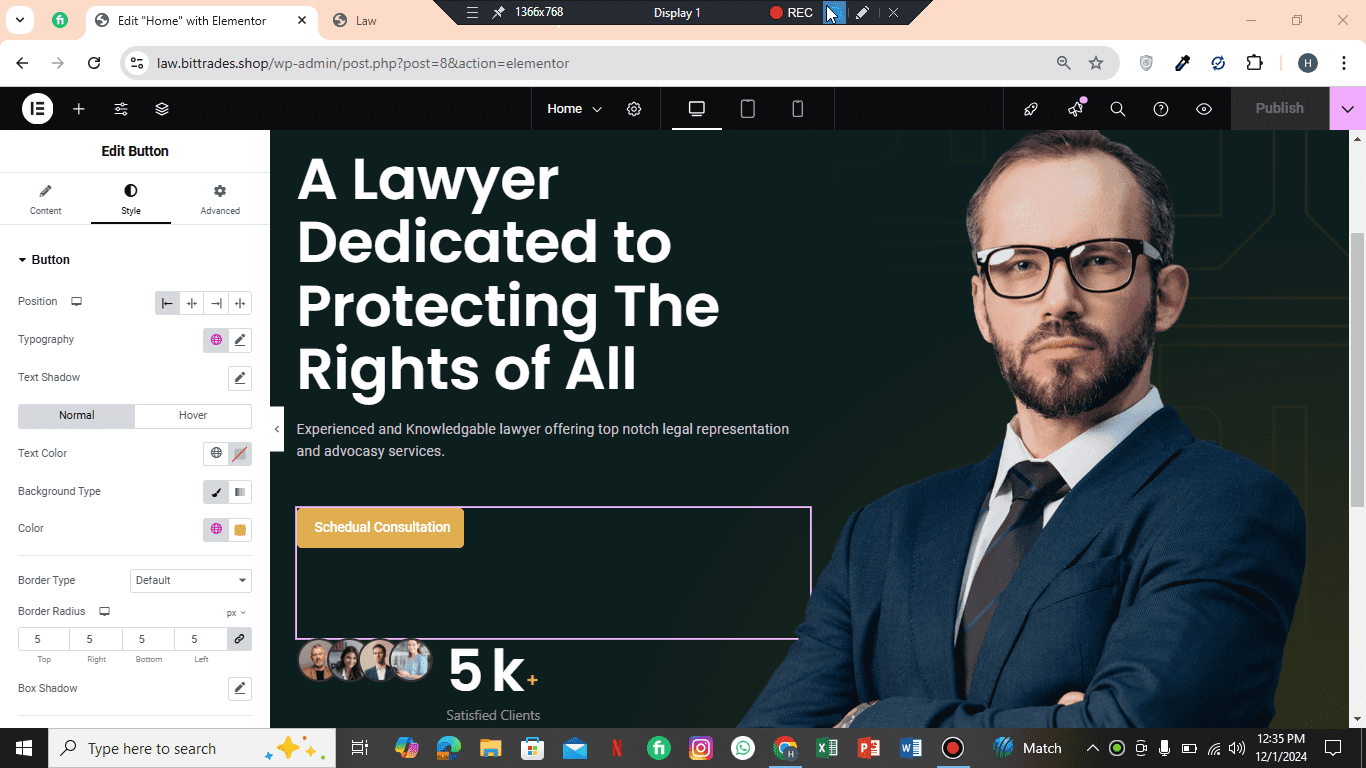Open the Elementor logo menu

point(37,108)
